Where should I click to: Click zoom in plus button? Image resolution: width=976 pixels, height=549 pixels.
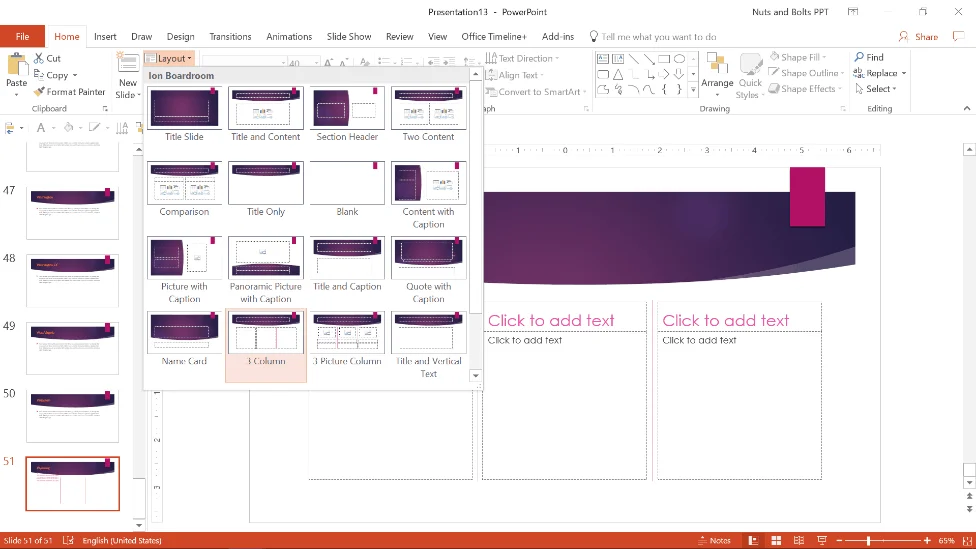point(927,540)
